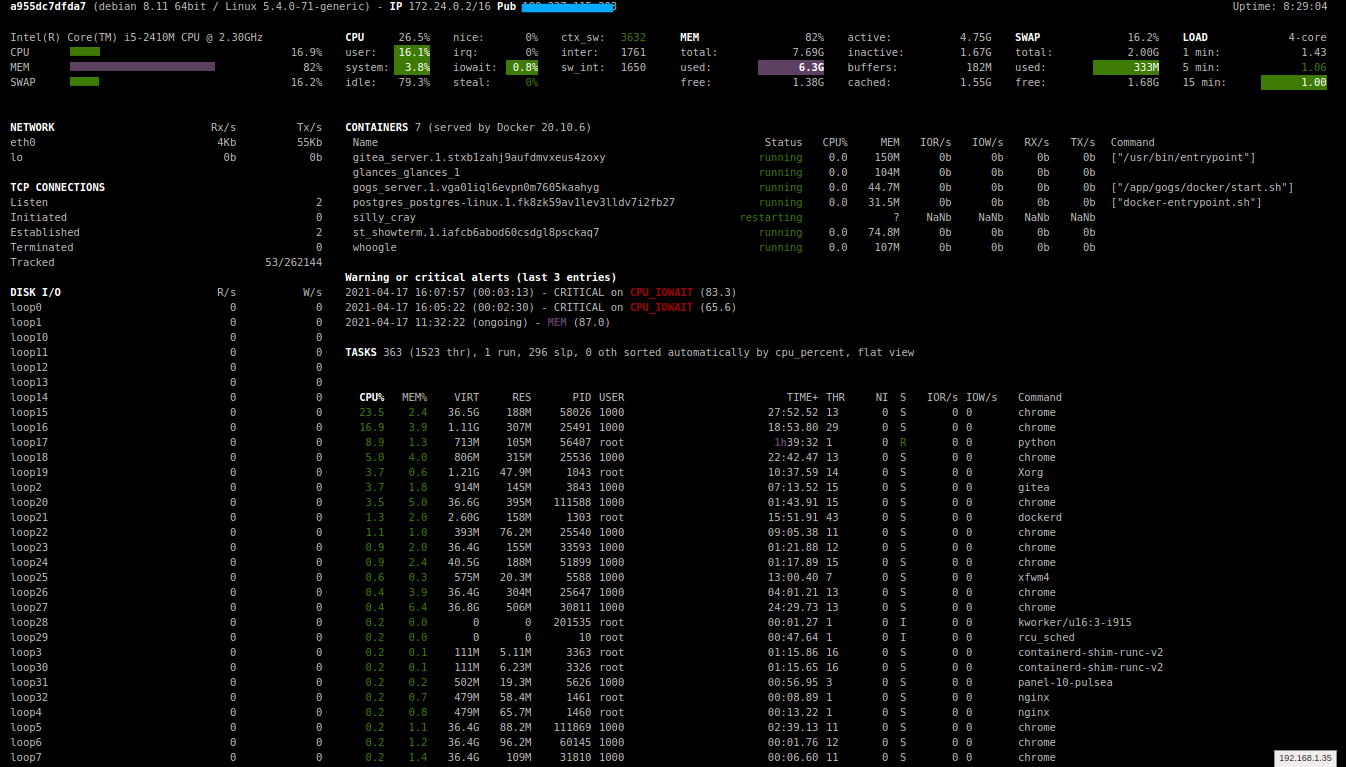Viewport: 1346px width, 767px height.
Task: Select the silly_cray container row
Action: click(384, 217)
